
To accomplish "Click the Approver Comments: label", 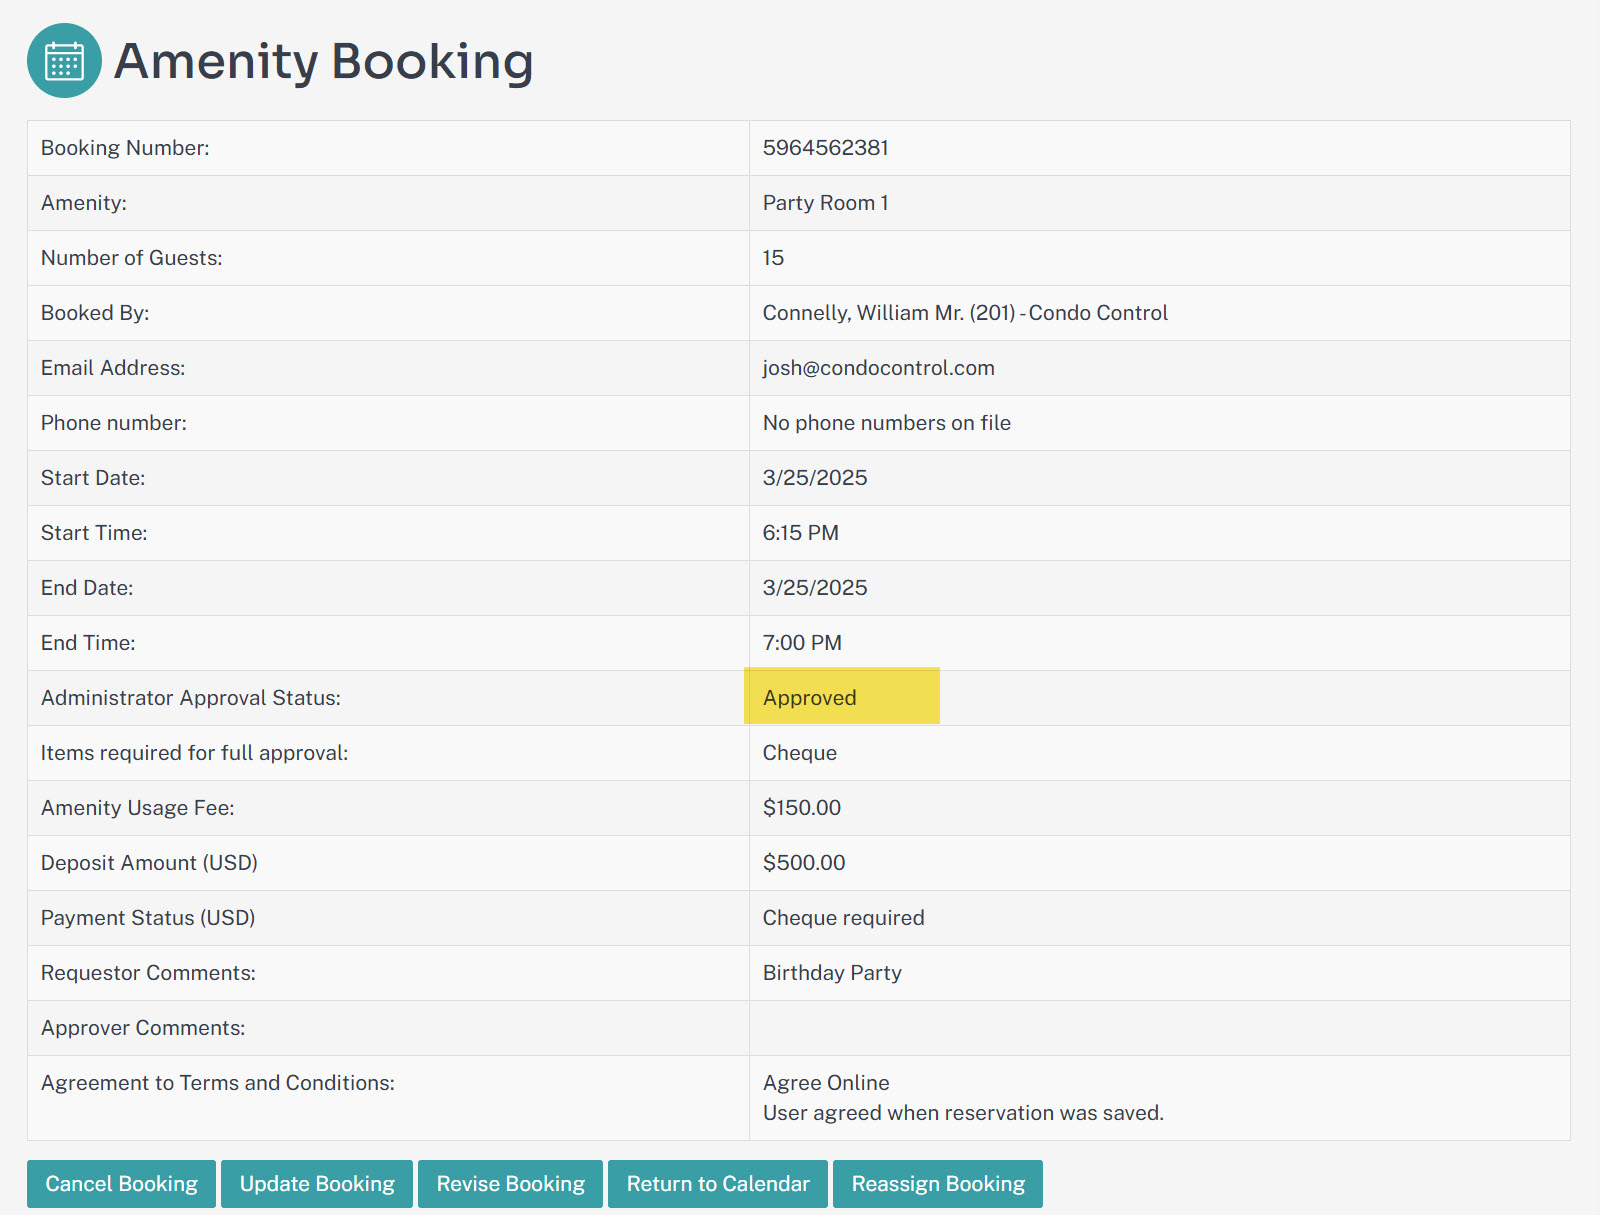I will coord(143,1028).
